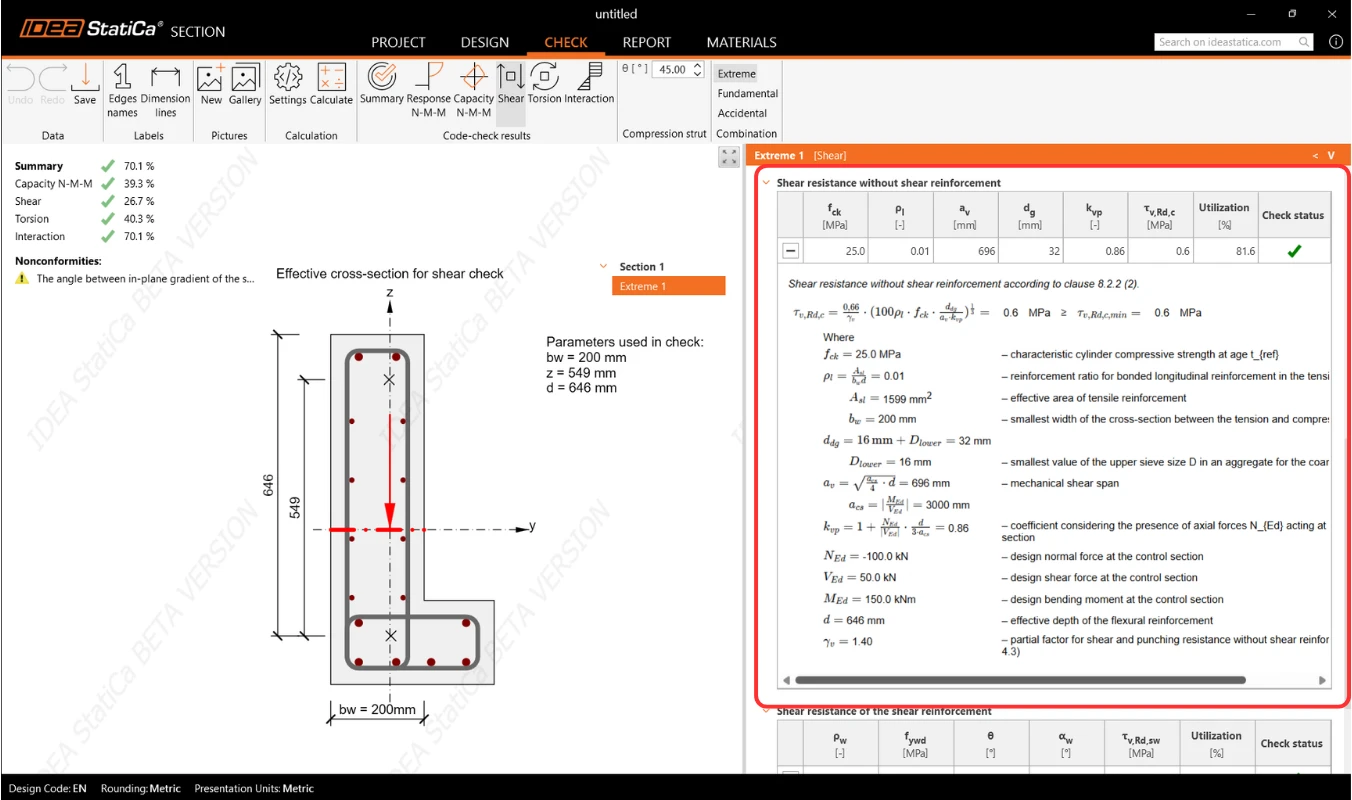Select the Fundamental combination

(747, 93)
